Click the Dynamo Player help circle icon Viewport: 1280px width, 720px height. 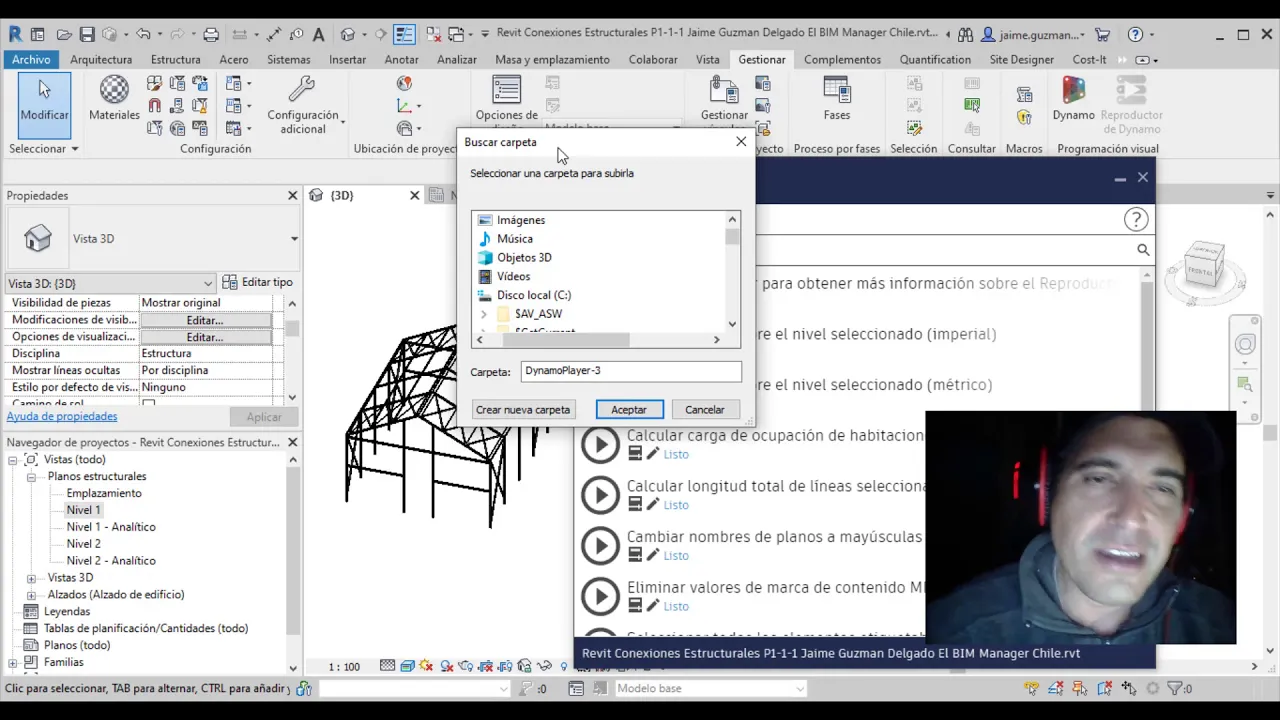[1136, 219]
